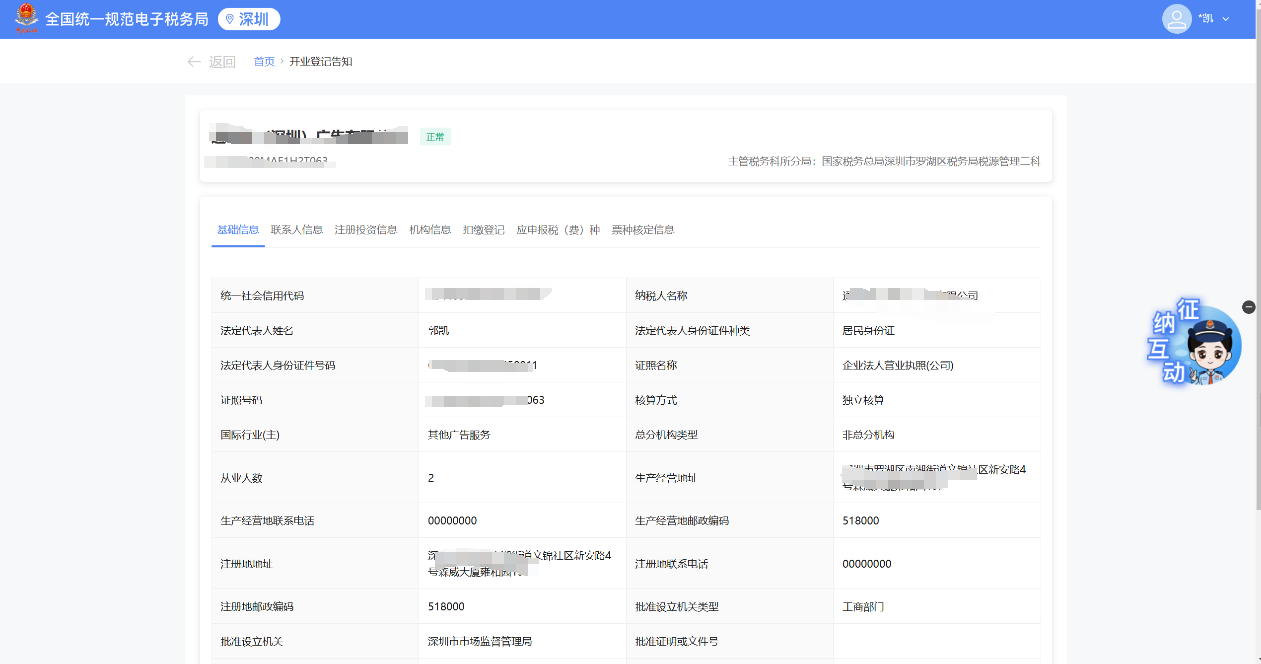Click 开业登记告知 breadcrumb text
Viewport: 1261px width, 664px height.
click(321, 62)
